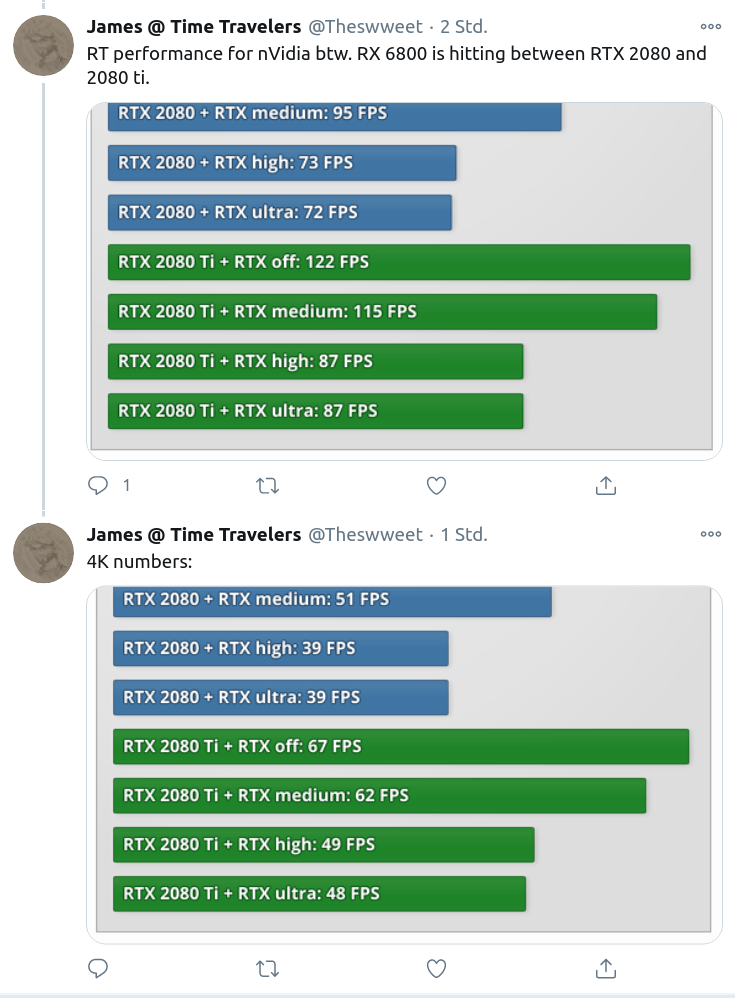Open the 2 Std. timestamp link
This screenshot has width=735, height=998.
pyautogui.click(x=462, y=27)
